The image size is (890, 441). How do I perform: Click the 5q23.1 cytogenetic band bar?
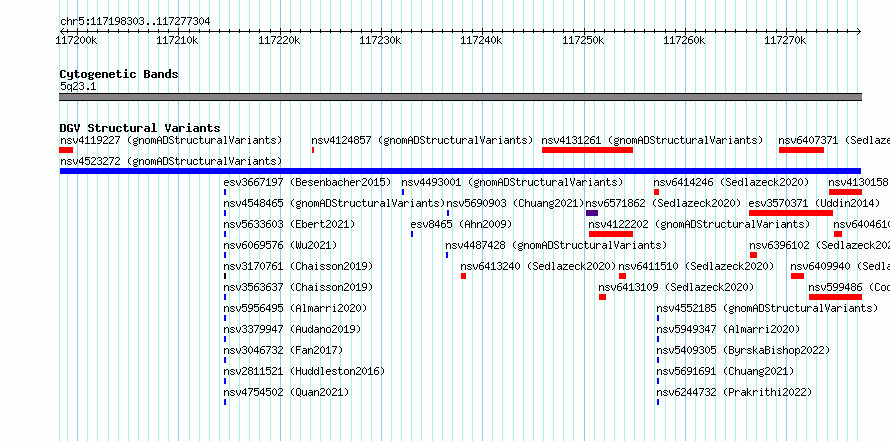pos(460,97)
